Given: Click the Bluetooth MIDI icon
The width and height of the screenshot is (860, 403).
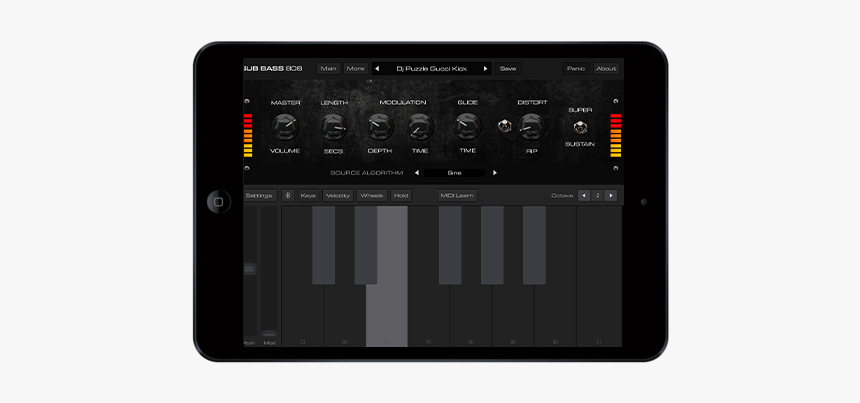Looking at the screenshot, I should (x=288, y=195).
